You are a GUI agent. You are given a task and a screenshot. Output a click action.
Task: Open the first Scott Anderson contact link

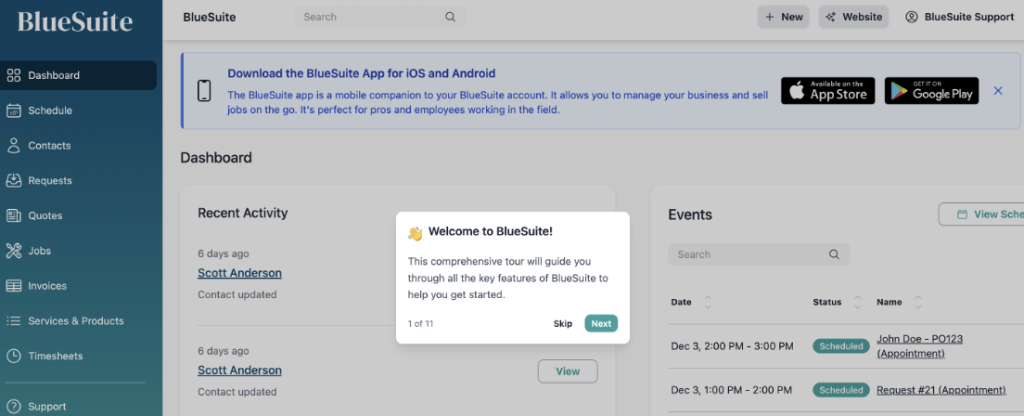click(240, 273)
